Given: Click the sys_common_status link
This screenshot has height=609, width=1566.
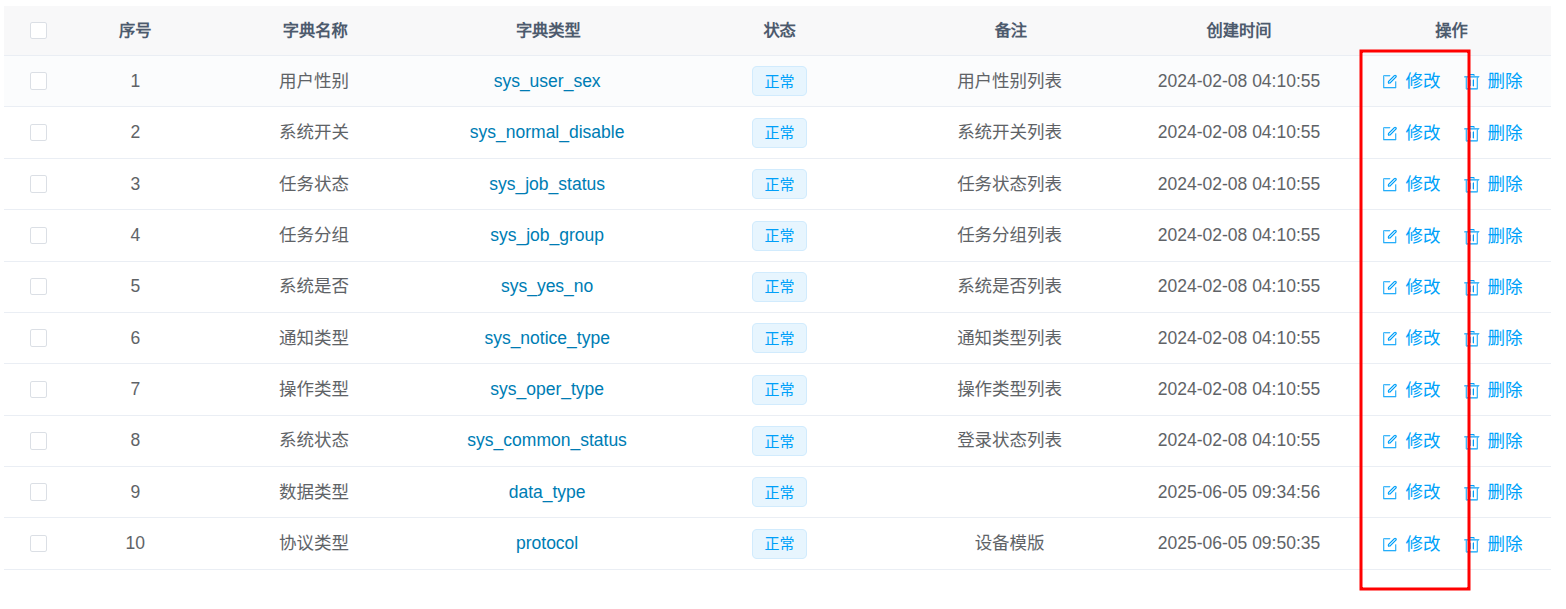Looking at the screenshot, I should 546,440.
